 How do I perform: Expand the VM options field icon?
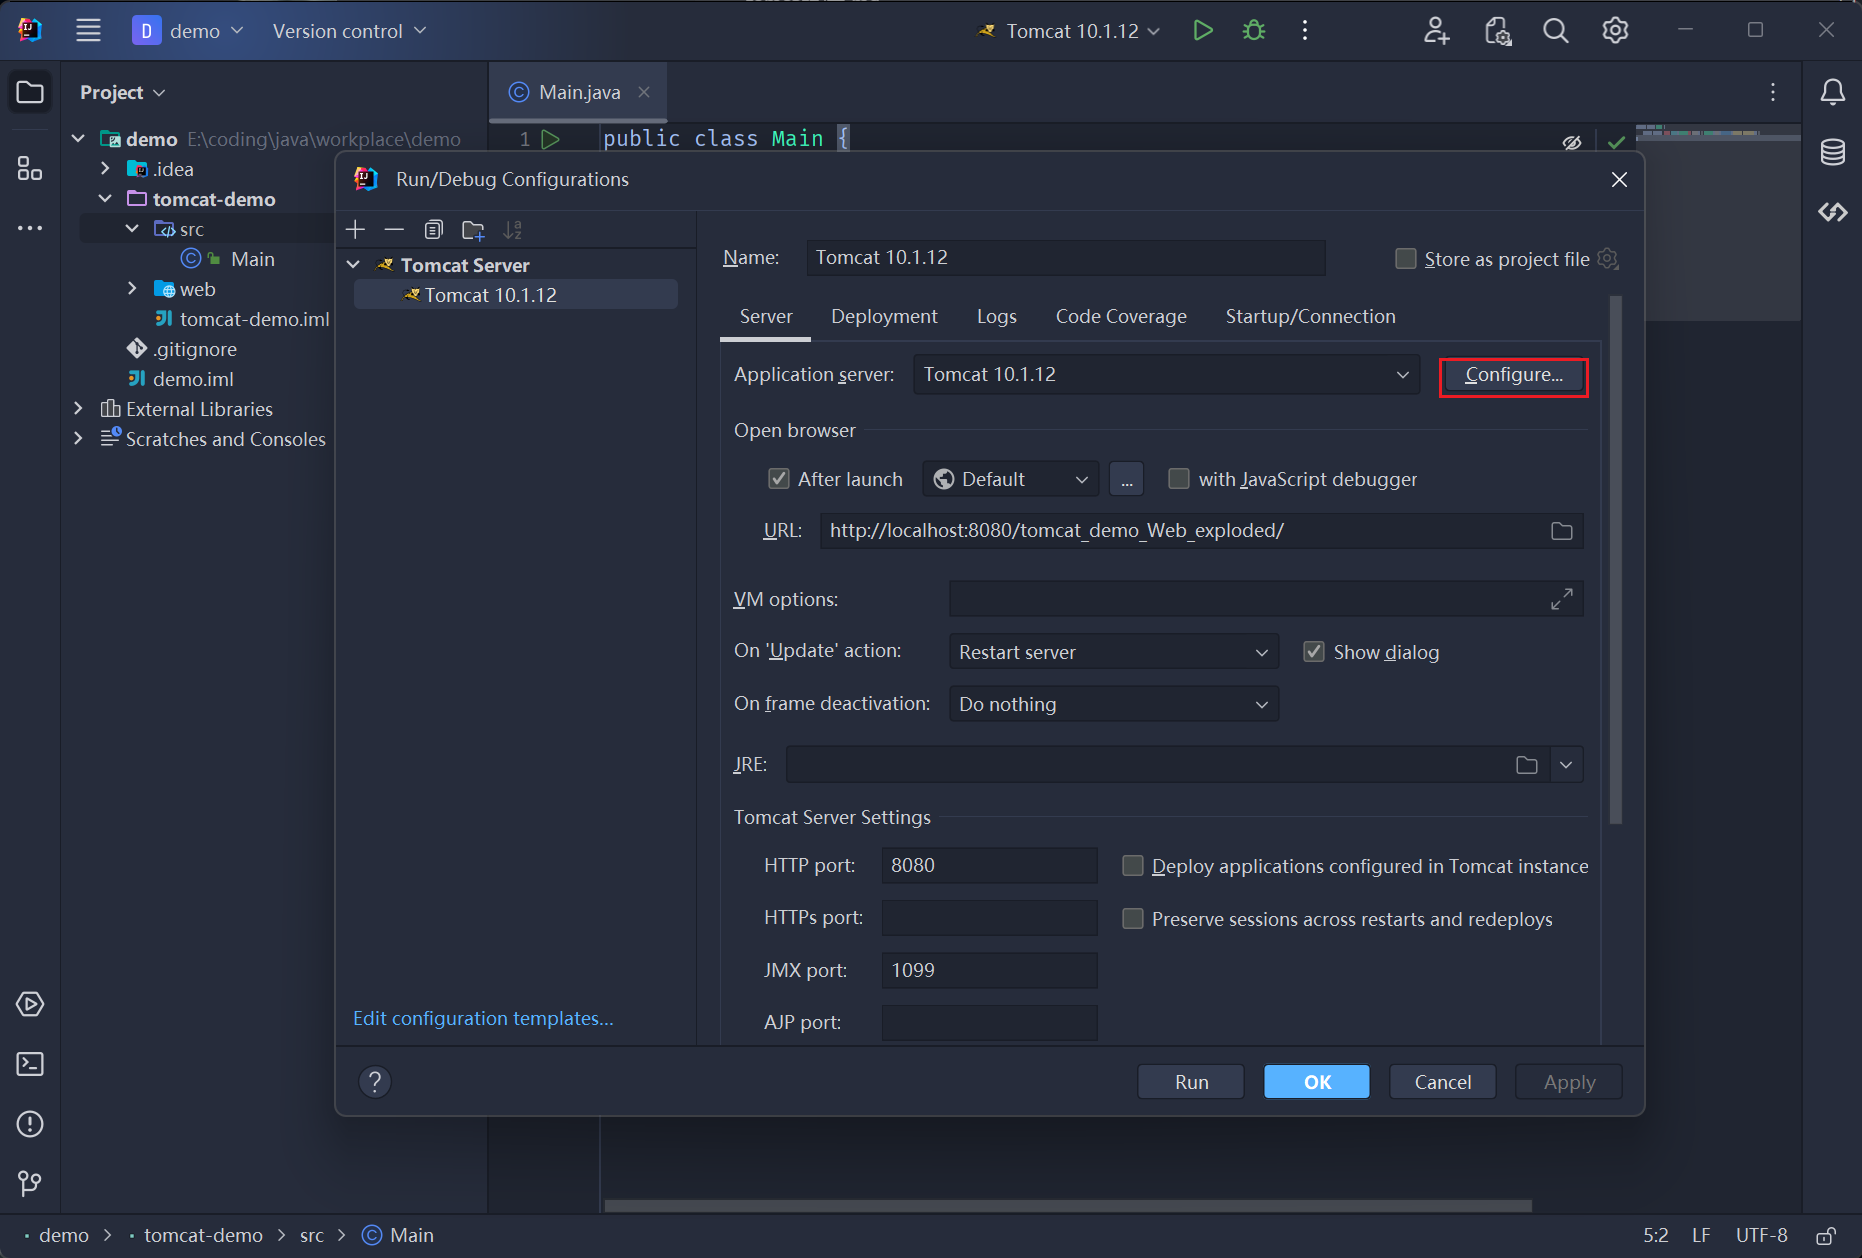1562,599
